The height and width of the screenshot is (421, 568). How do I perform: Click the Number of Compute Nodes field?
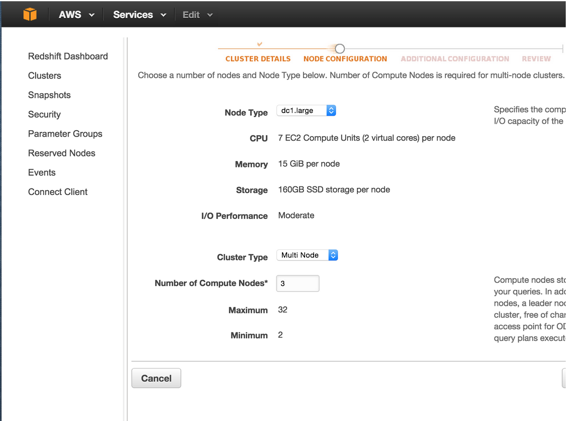pos(298,283)
